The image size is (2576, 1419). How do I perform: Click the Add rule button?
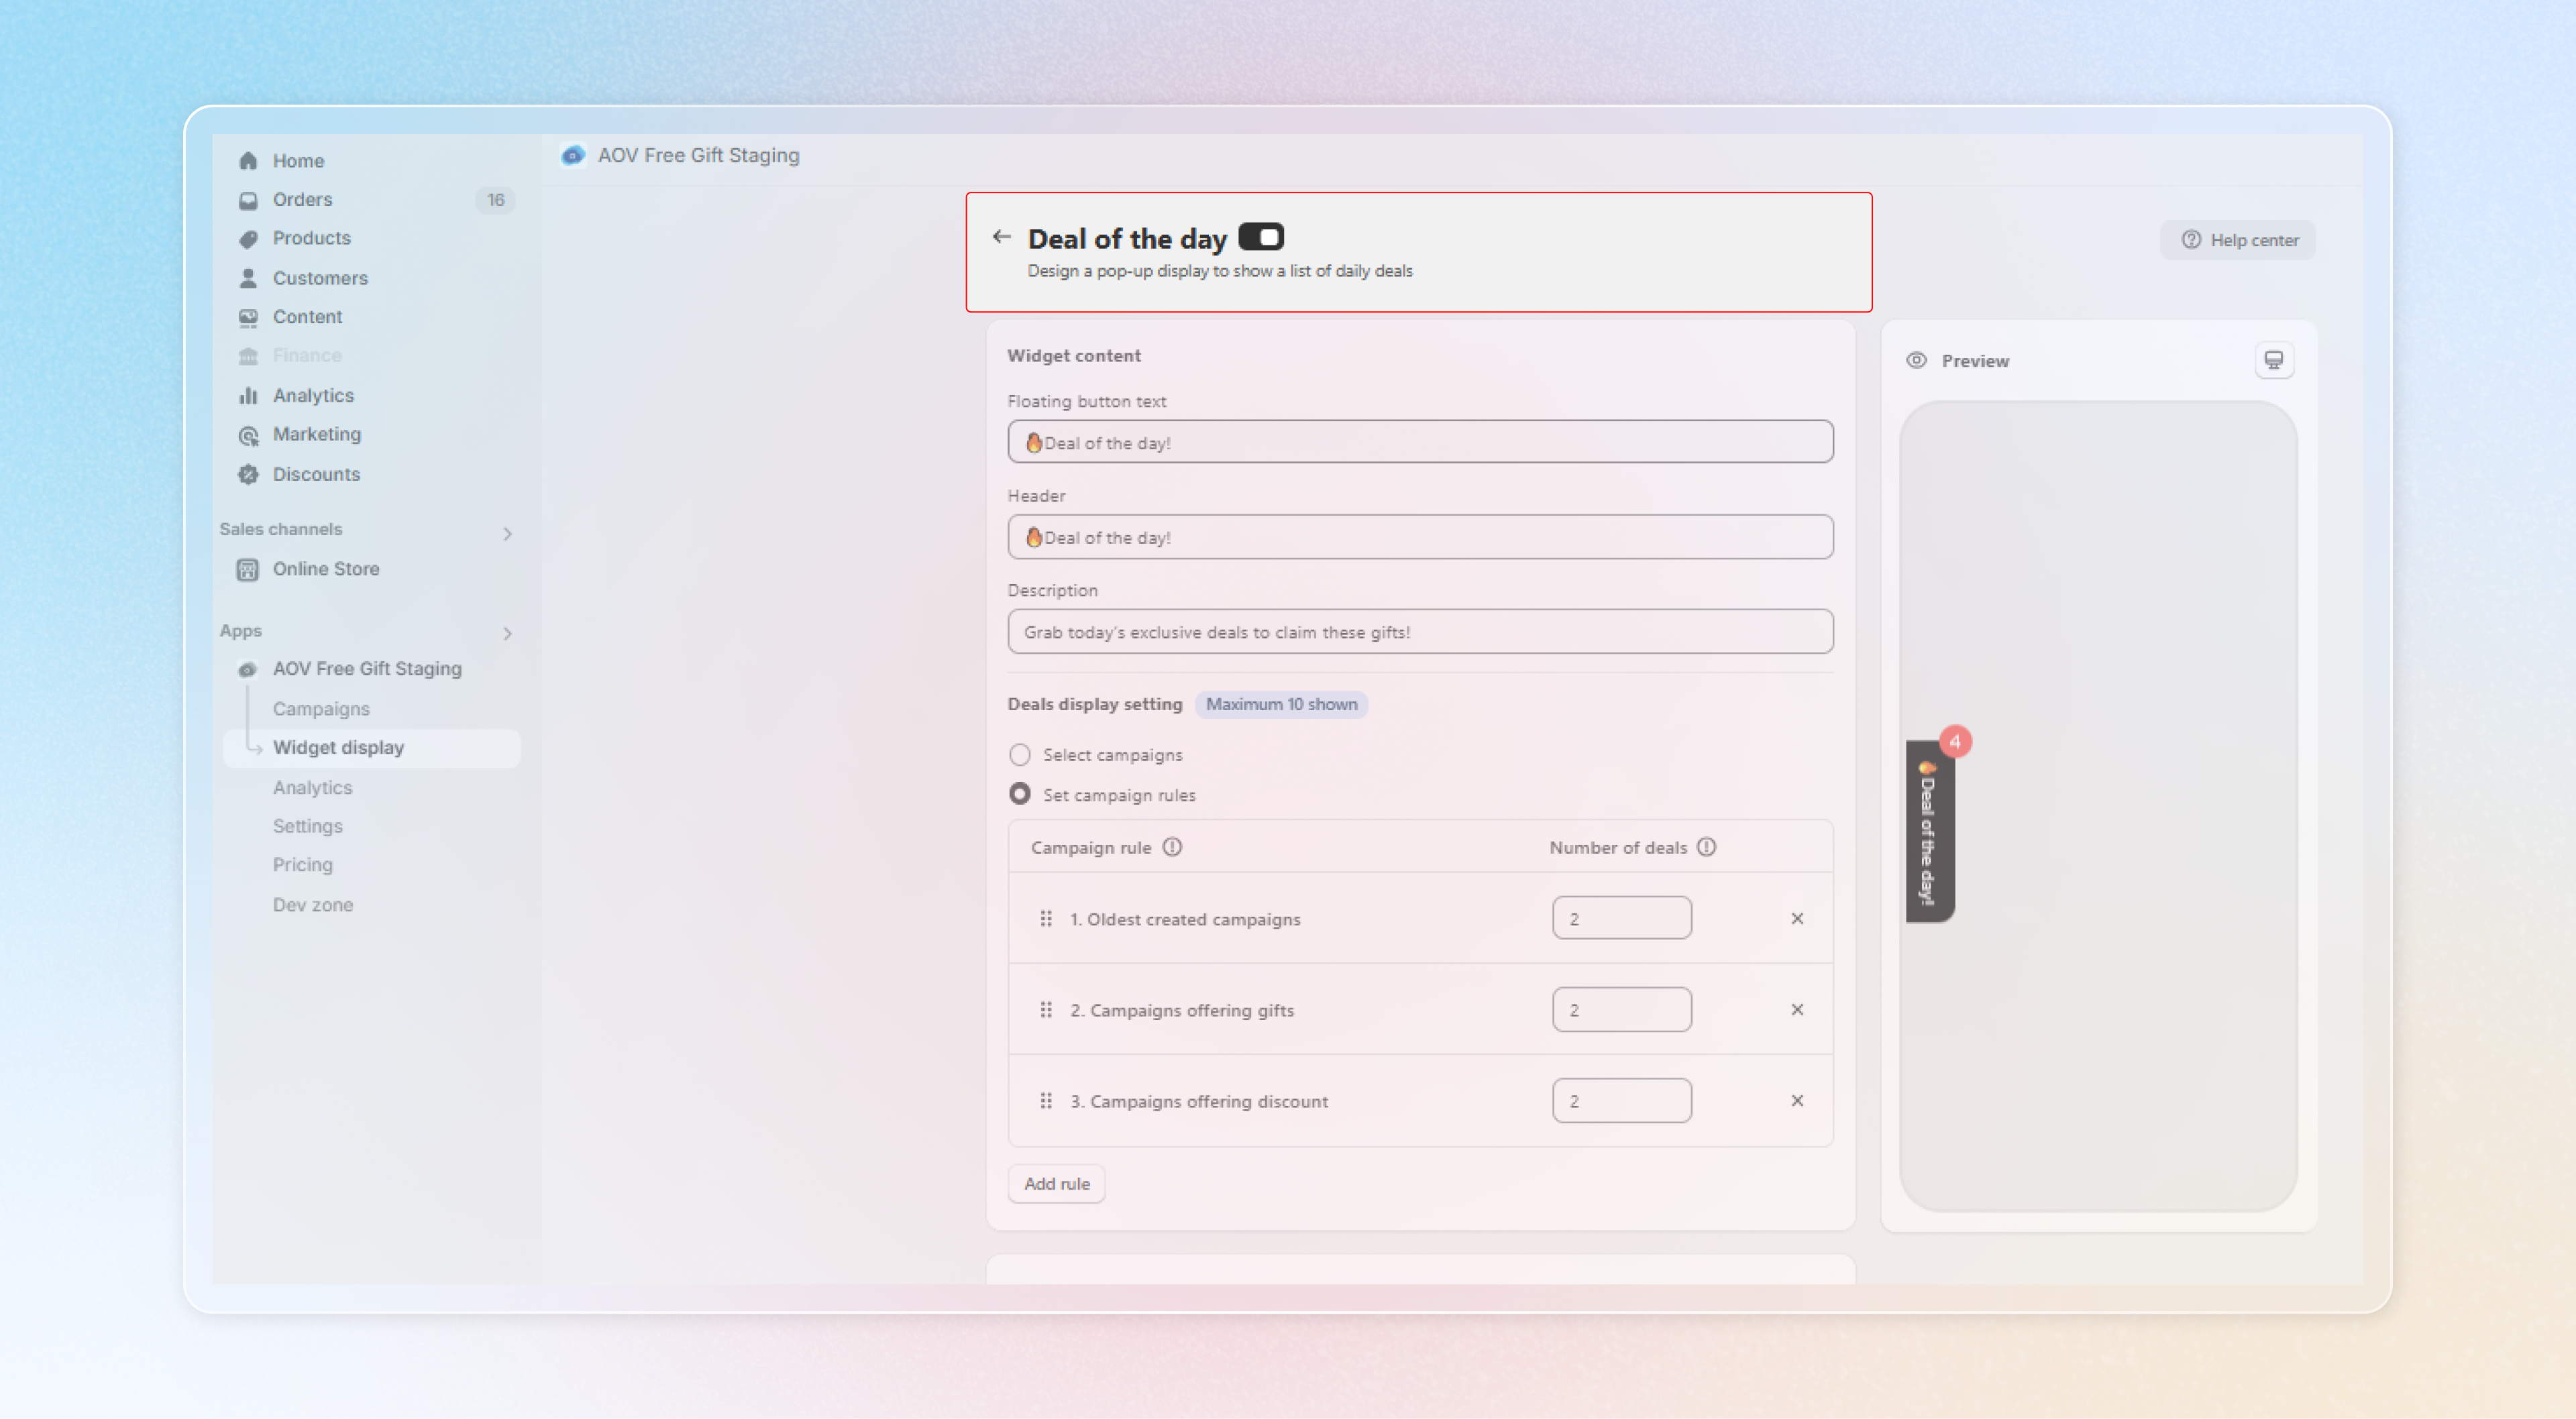pyautogui.click(x=1056, y=1183)
